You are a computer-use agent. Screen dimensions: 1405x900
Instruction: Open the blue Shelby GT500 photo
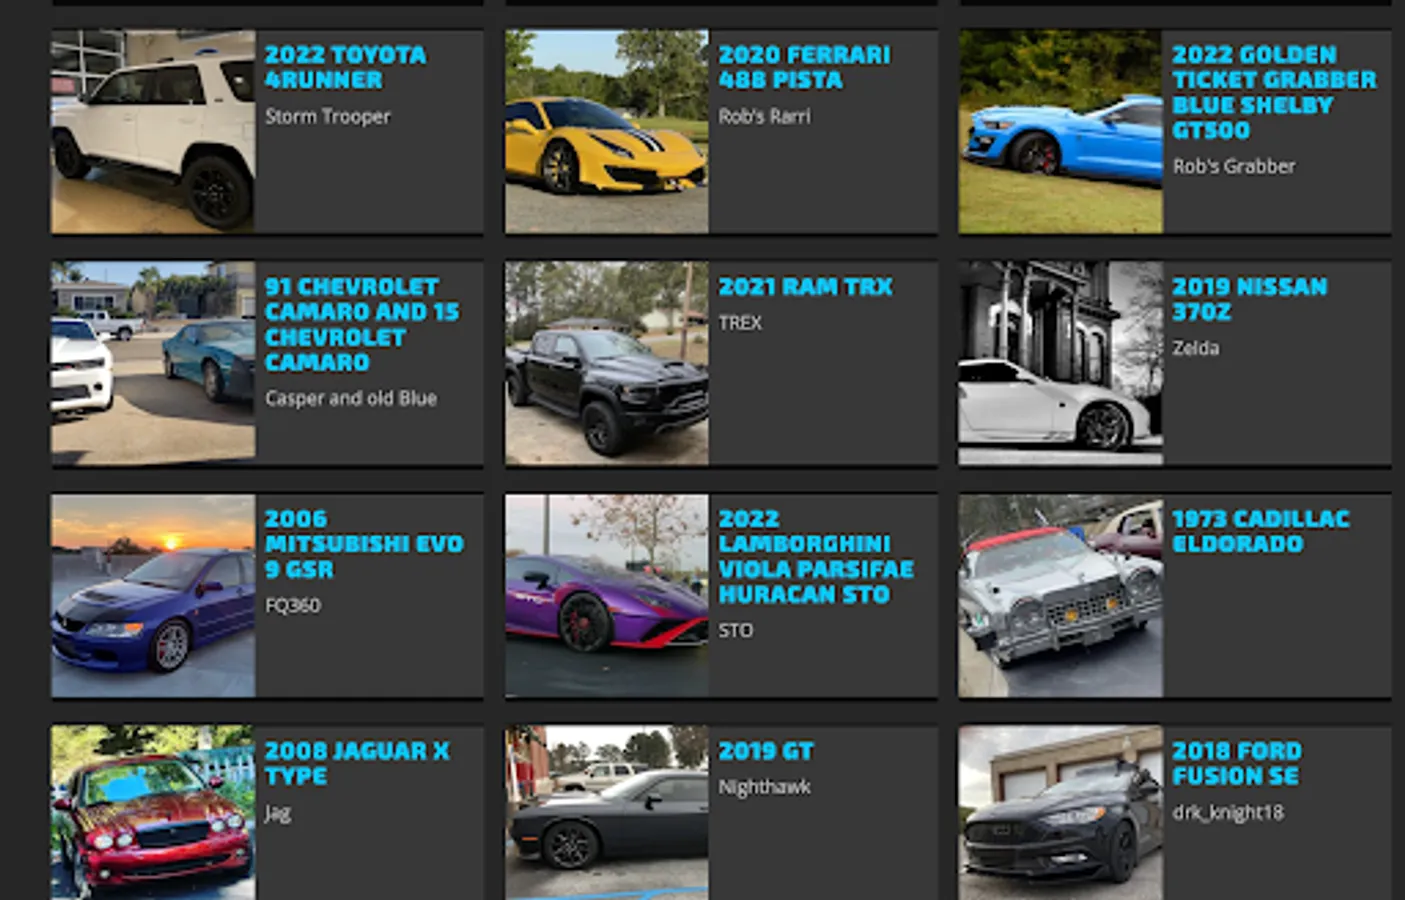coord(1061,131)
